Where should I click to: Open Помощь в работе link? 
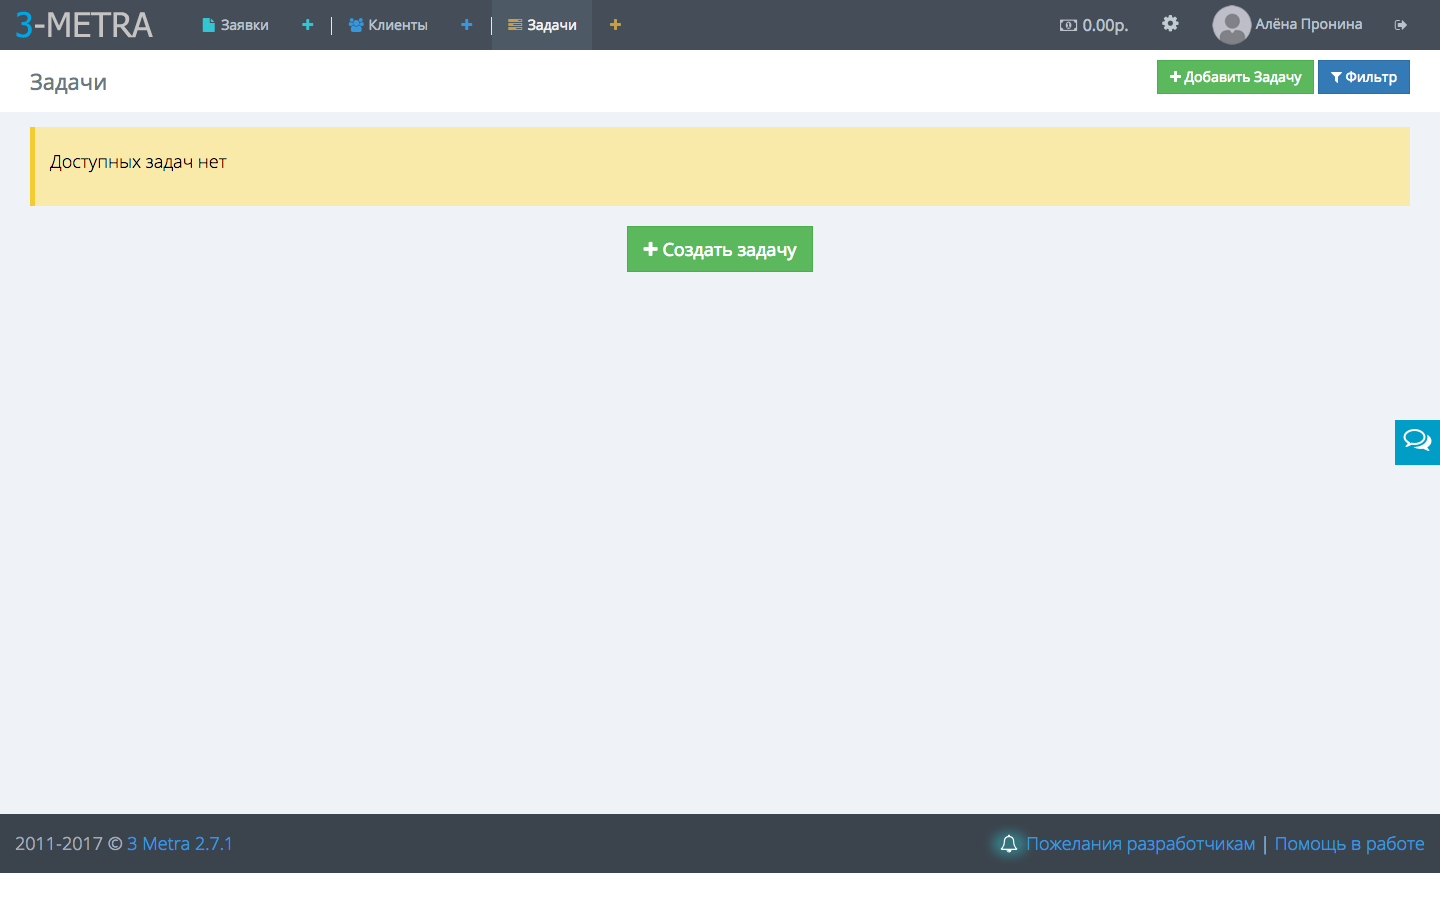[x=1350, y=844]
